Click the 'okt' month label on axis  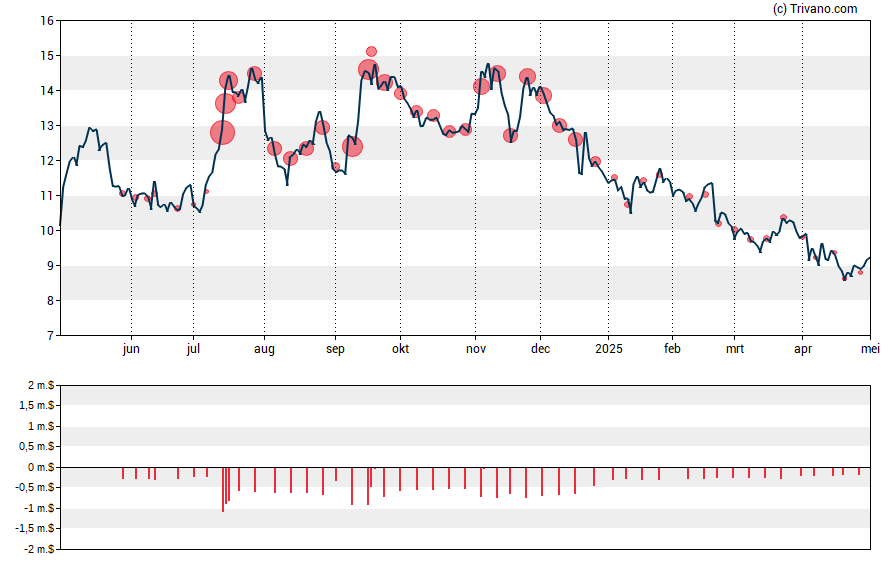click(400, 349)
